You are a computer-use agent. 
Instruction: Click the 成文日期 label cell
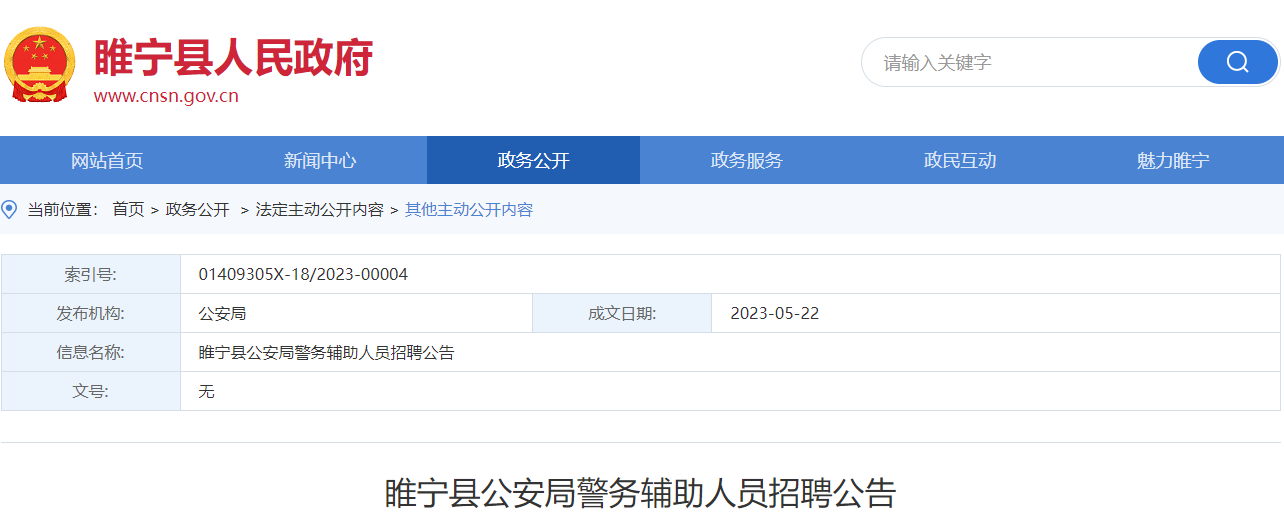622,313
